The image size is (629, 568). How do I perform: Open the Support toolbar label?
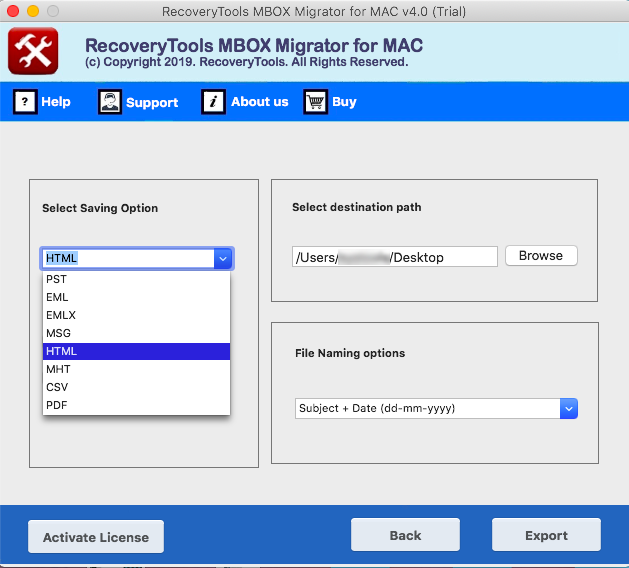tap(152, 103)
